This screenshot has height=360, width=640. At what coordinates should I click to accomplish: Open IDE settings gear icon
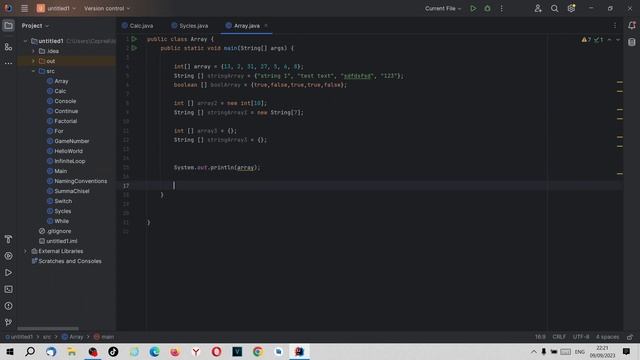[571, 8]
